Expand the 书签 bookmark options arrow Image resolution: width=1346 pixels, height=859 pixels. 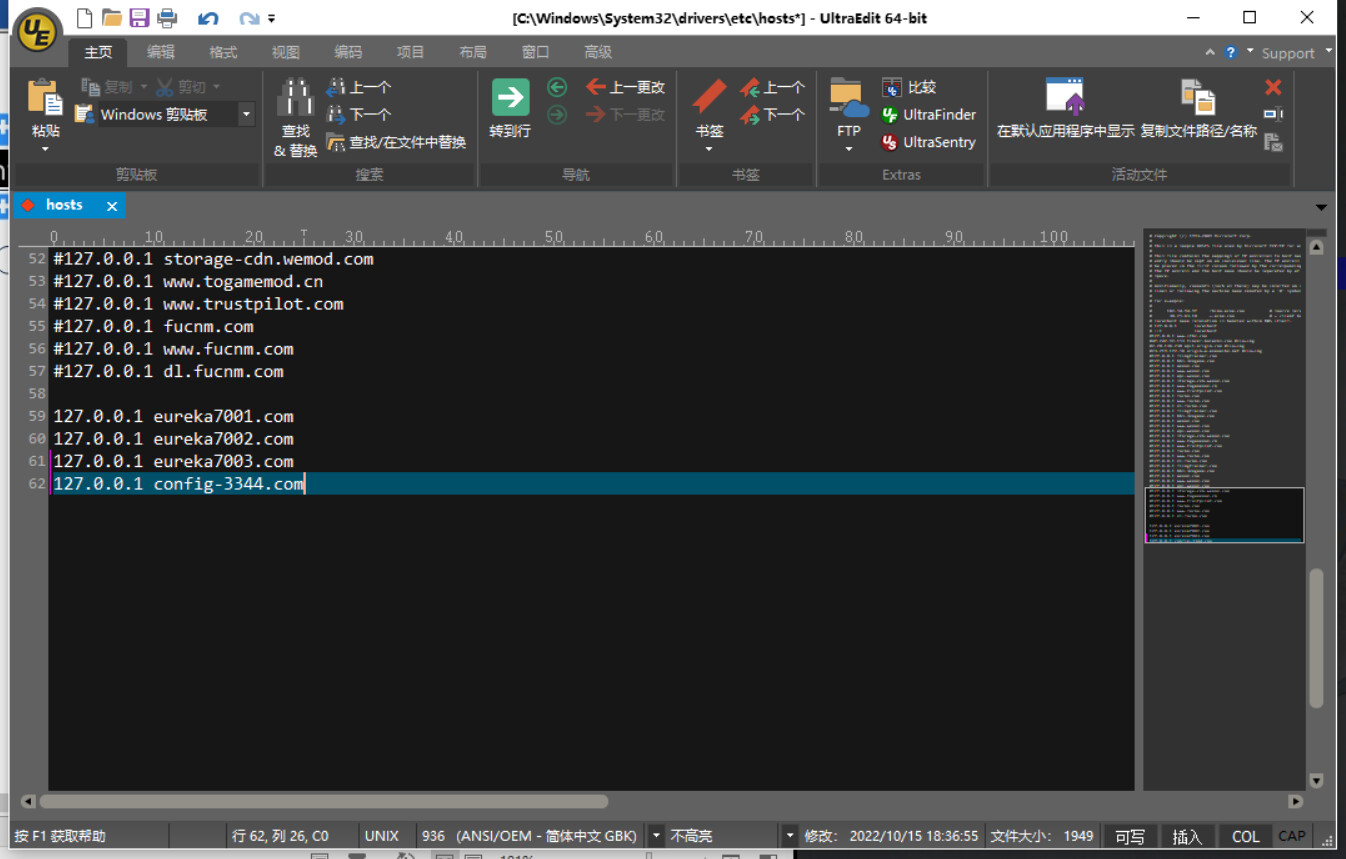point(709,150)
